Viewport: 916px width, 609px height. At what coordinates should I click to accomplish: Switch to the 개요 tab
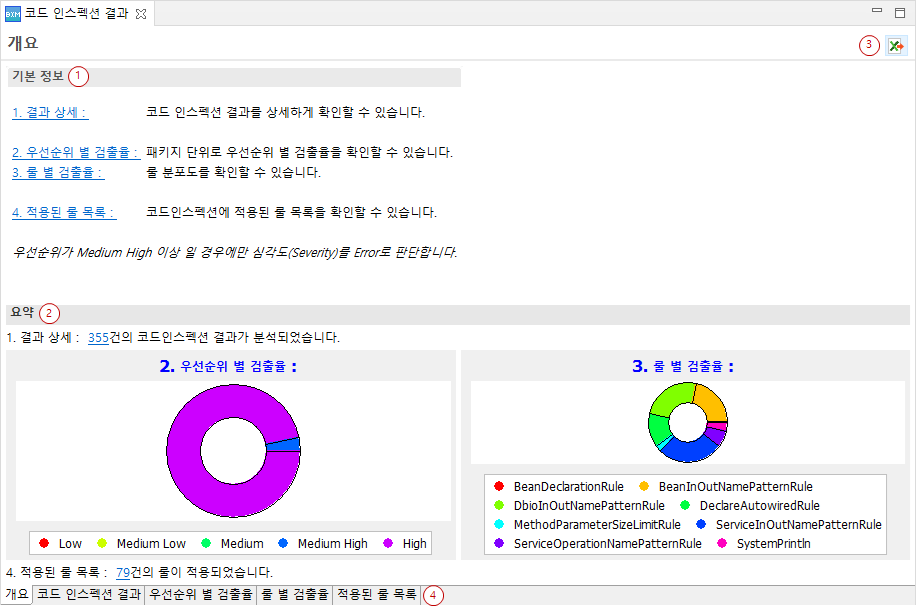(x=15, y=594)
